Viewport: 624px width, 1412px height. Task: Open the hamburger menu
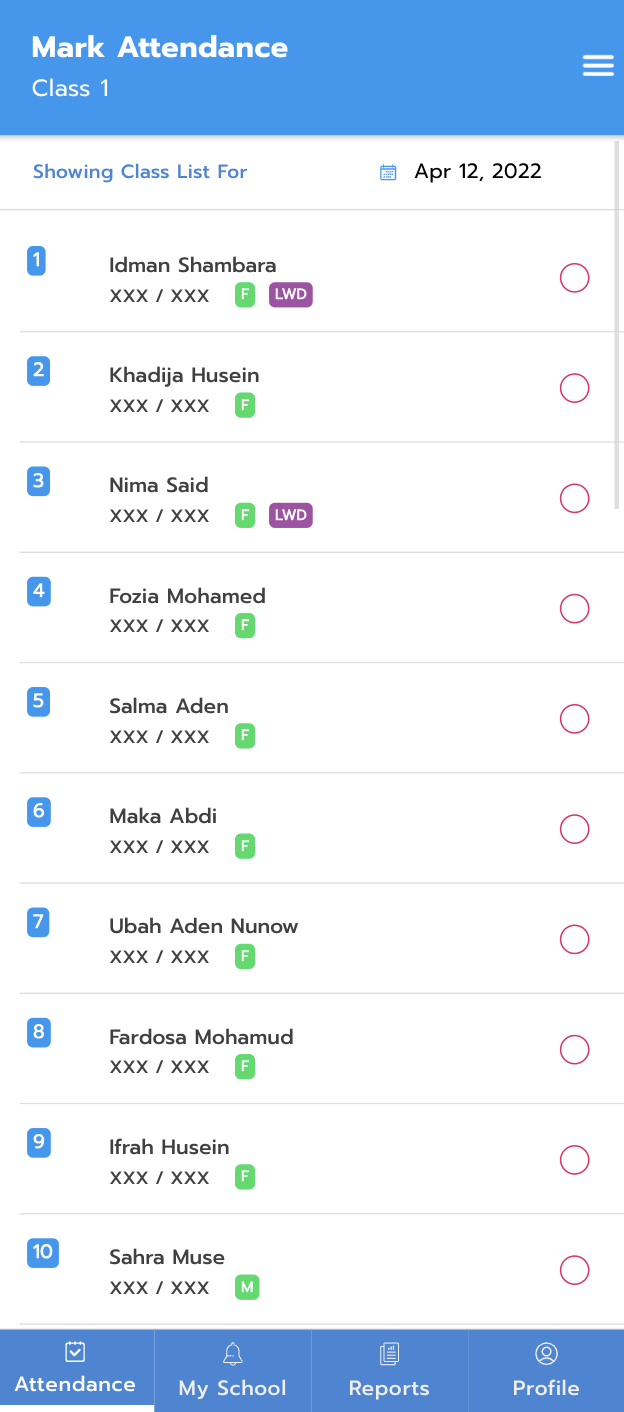pos(598,66)
